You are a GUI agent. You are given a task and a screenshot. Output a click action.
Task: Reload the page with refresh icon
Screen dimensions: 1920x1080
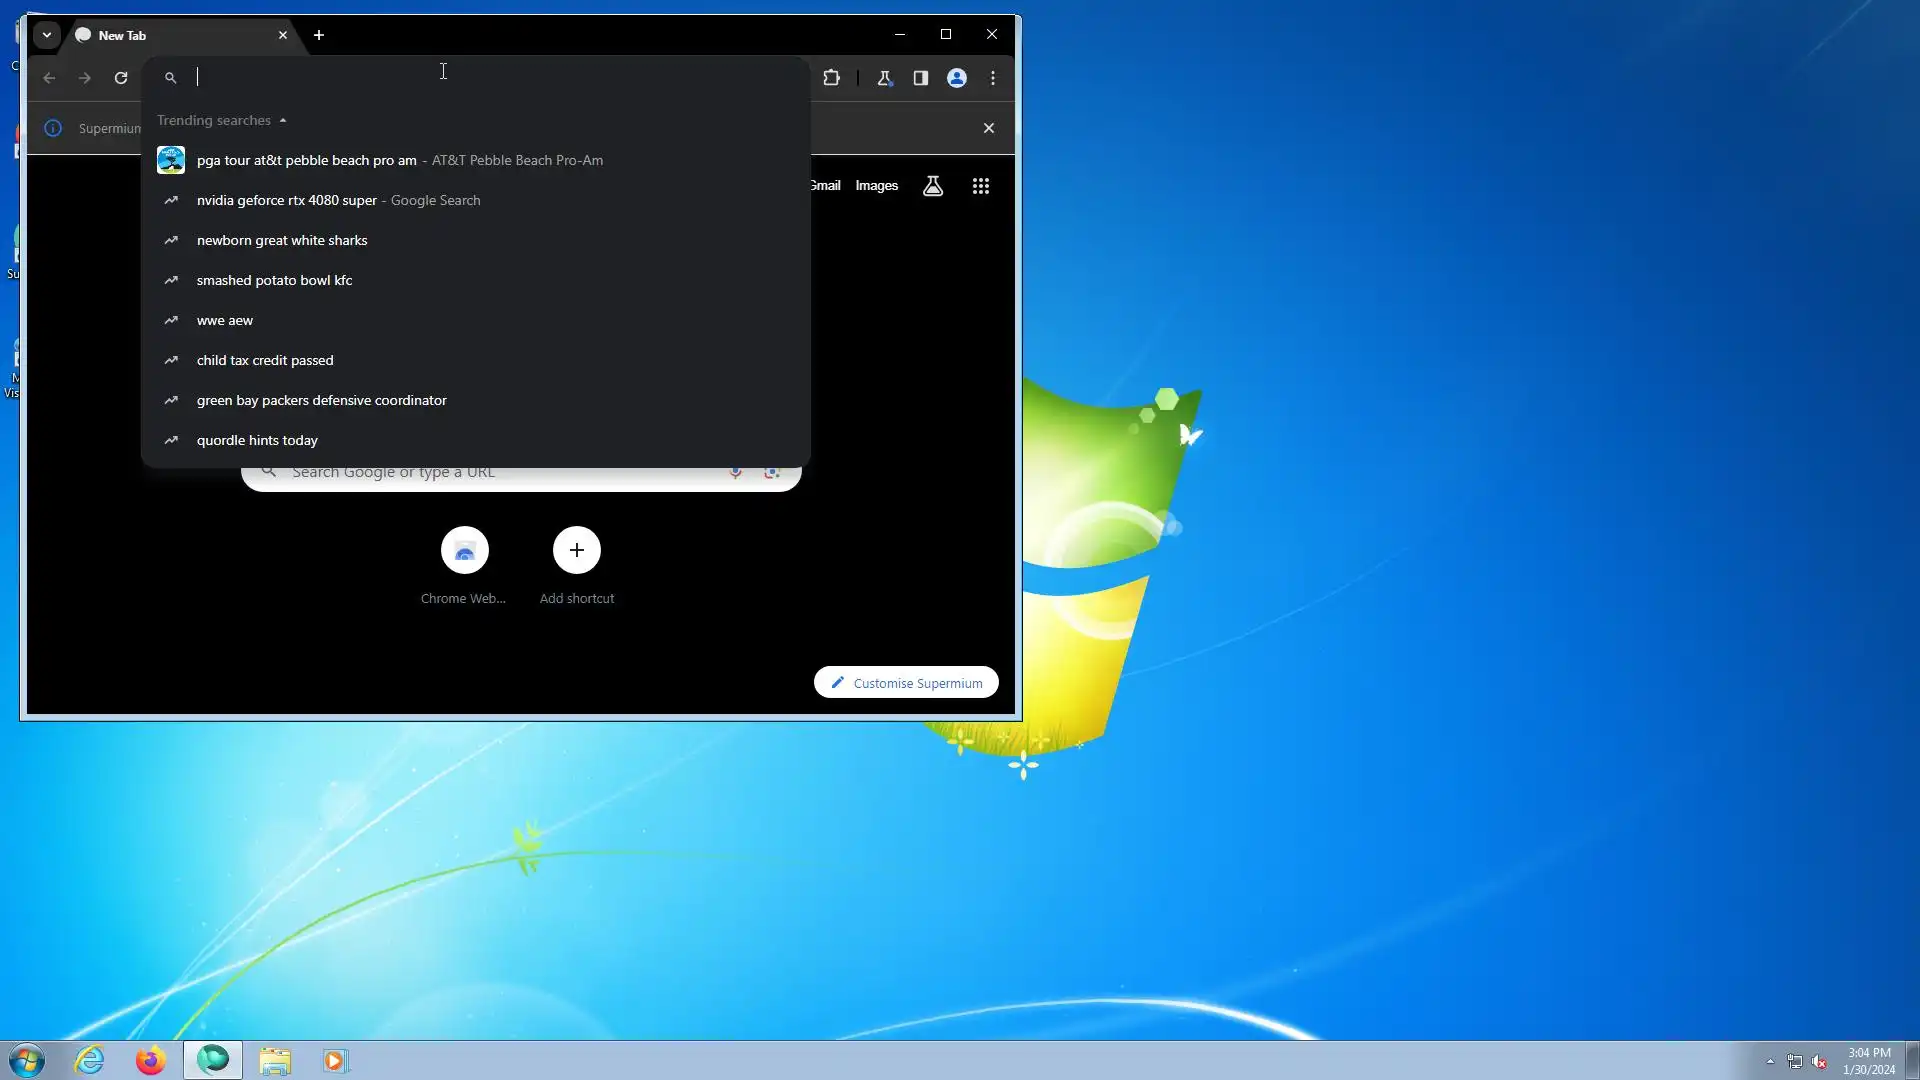(121, 78)
